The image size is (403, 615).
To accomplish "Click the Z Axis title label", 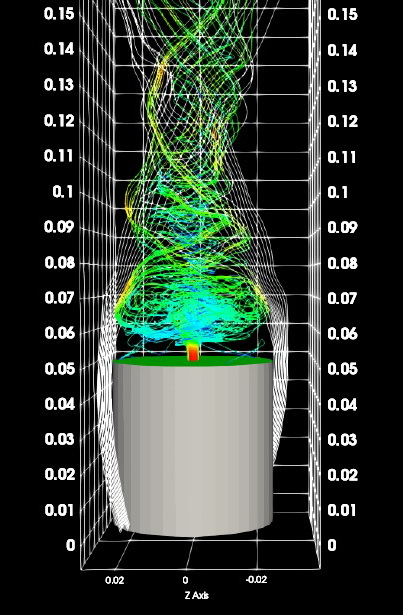I will click(197, 595).
